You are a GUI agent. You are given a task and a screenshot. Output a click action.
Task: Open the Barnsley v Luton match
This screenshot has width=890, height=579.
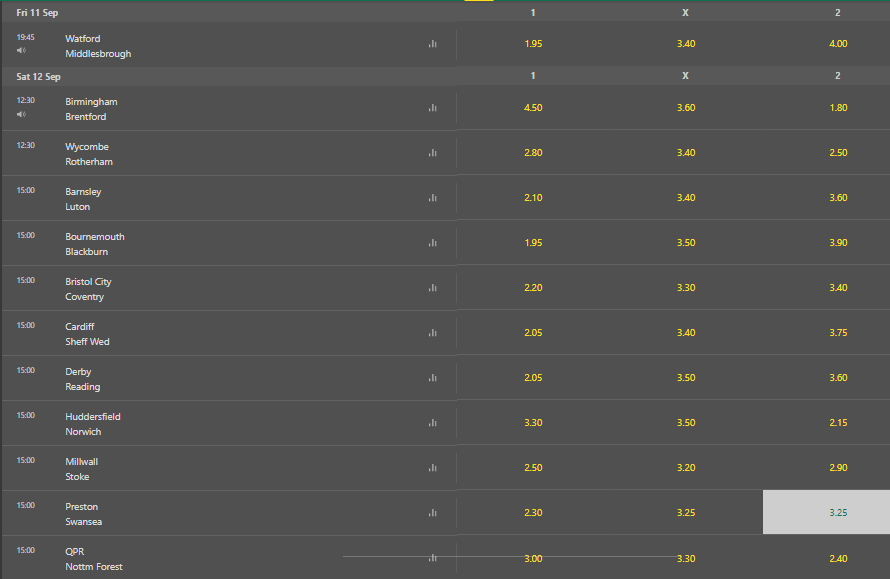tap(83, 199)
